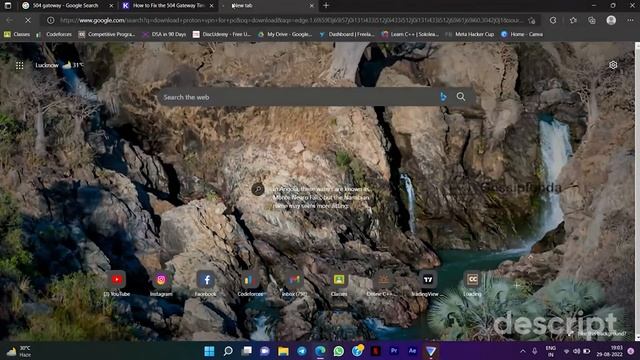Open new tab page settings gear
640x360 pixels.
coord(613,65)
